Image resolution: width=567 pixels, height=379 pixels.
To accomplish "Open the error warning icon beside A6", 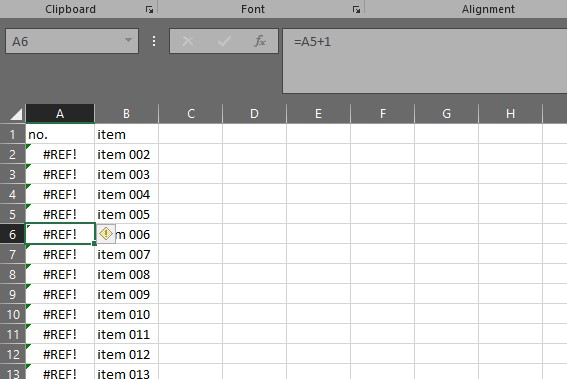I will pyautogui.click(x=106, y=234).
